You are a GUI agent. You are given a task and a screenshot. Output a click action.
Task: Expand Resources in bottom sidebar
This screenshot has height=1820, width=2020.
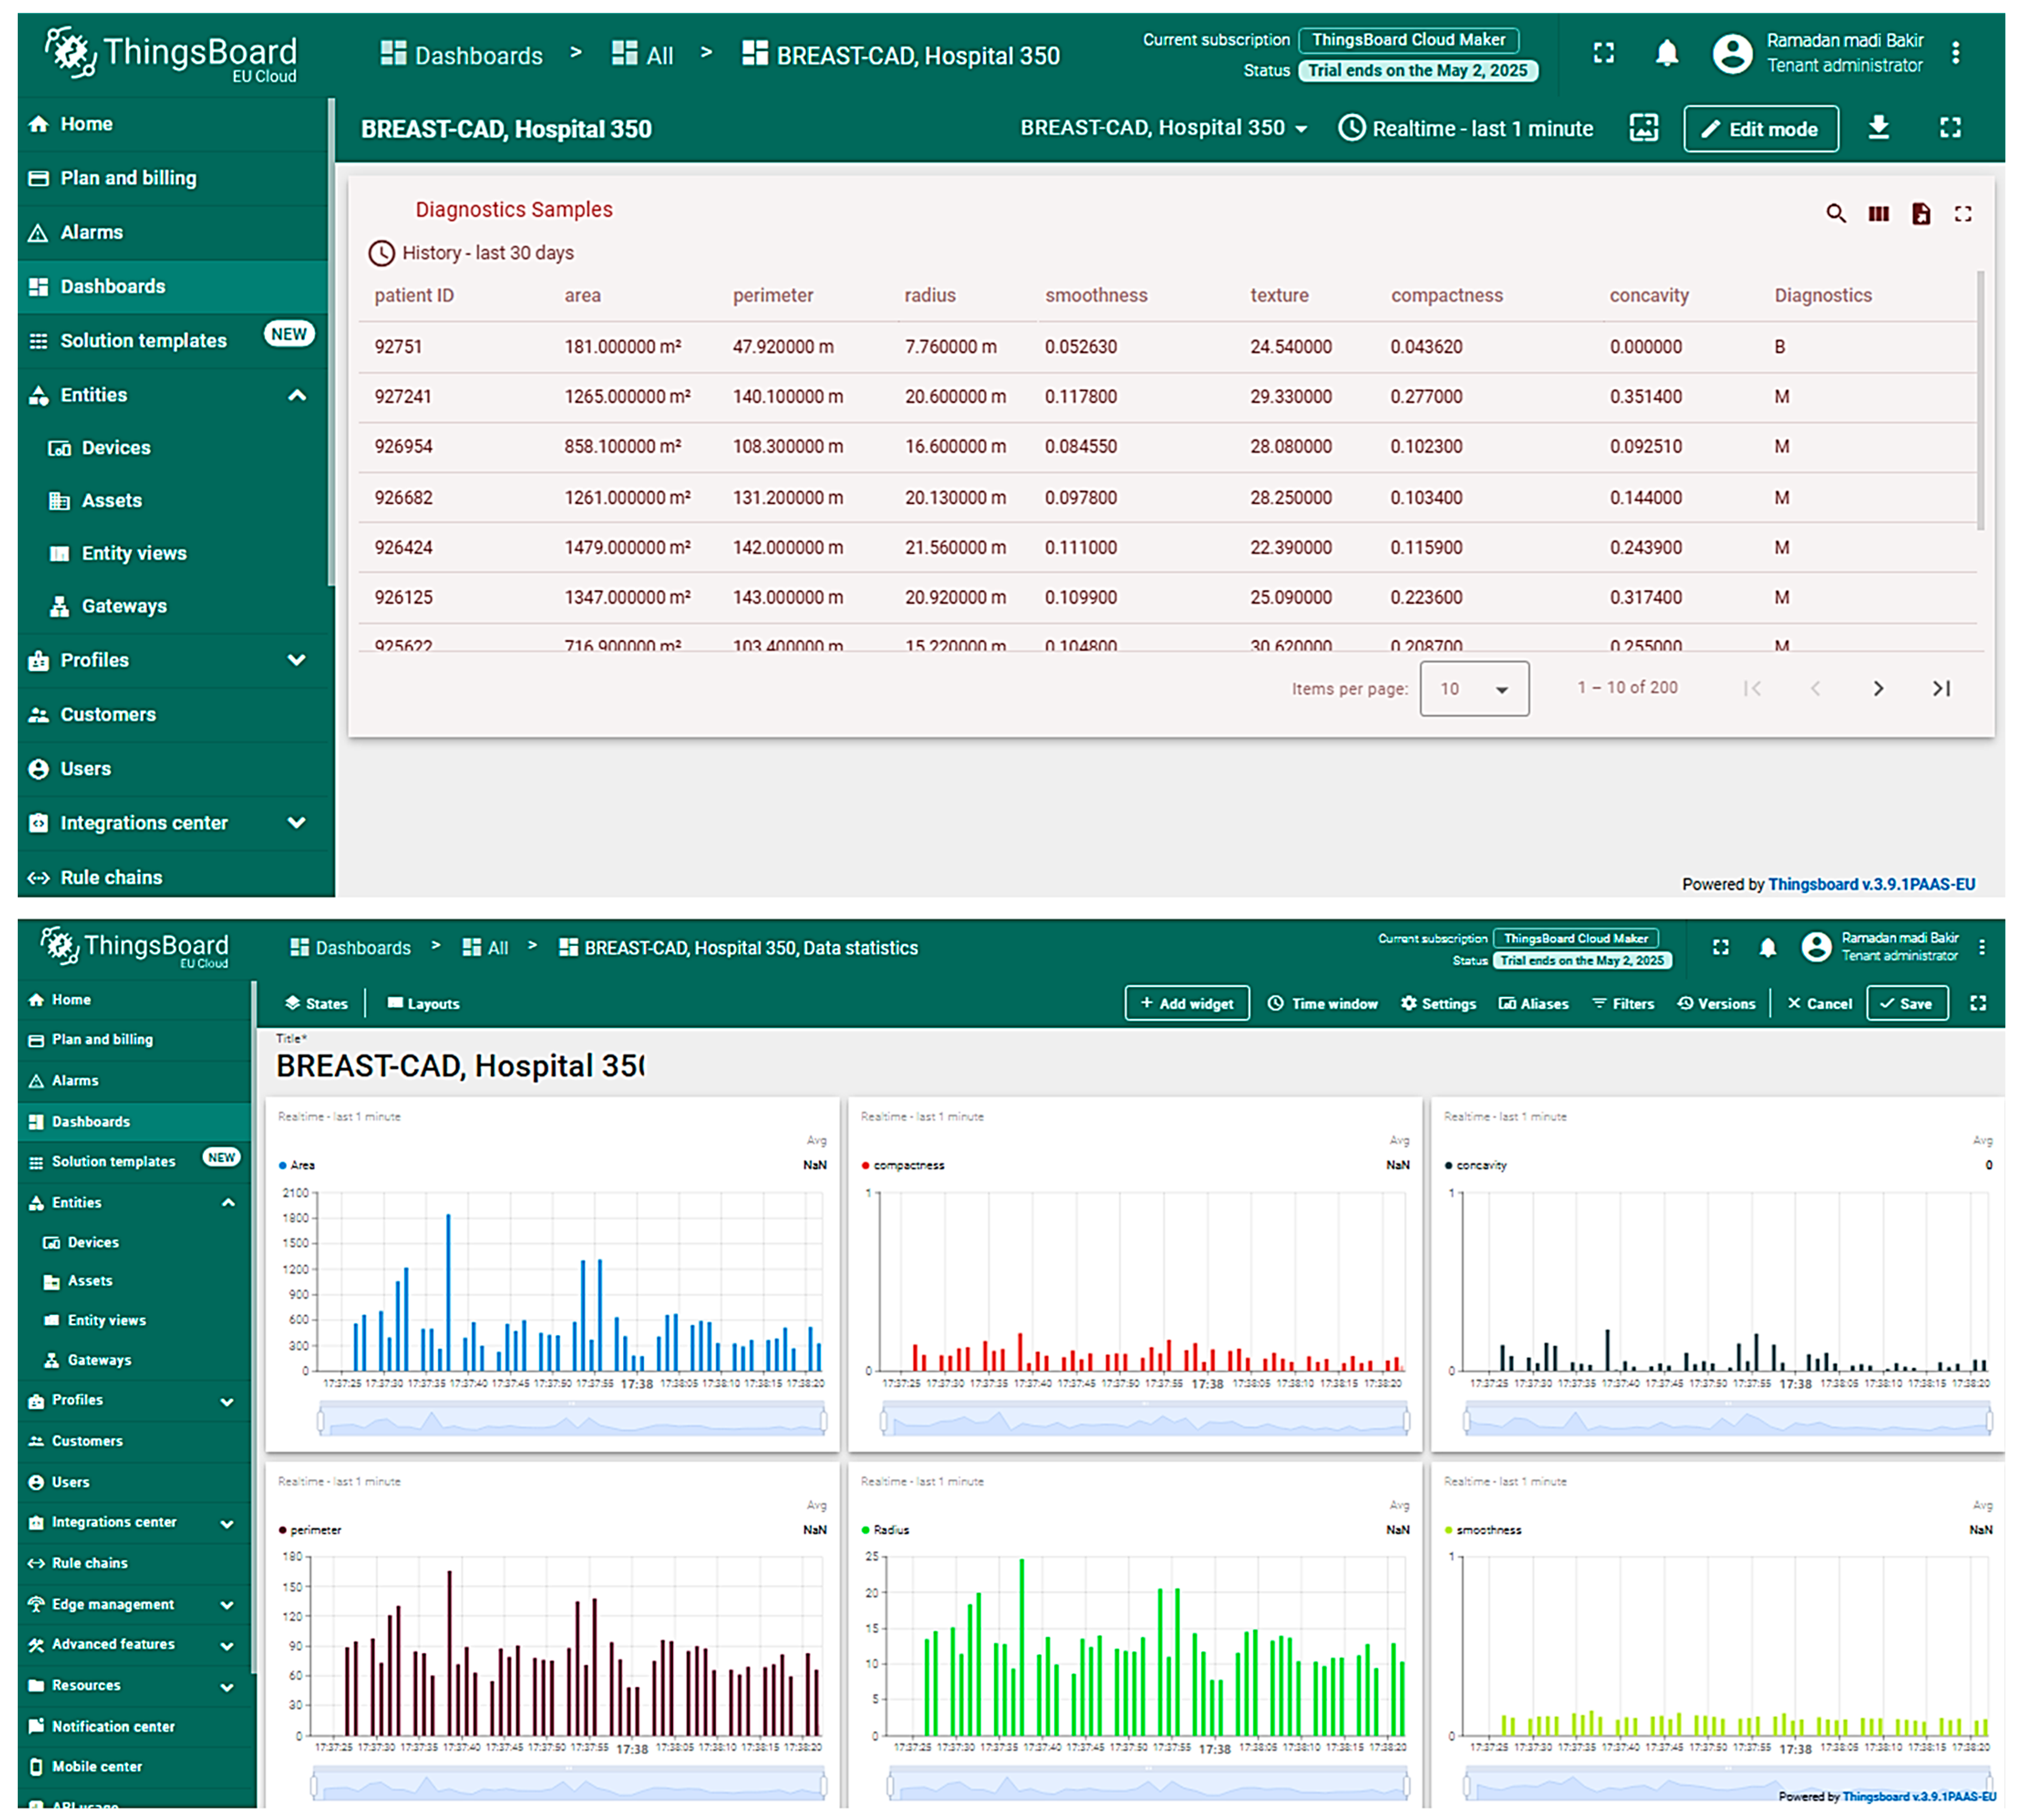click(x=227, y=1687)
